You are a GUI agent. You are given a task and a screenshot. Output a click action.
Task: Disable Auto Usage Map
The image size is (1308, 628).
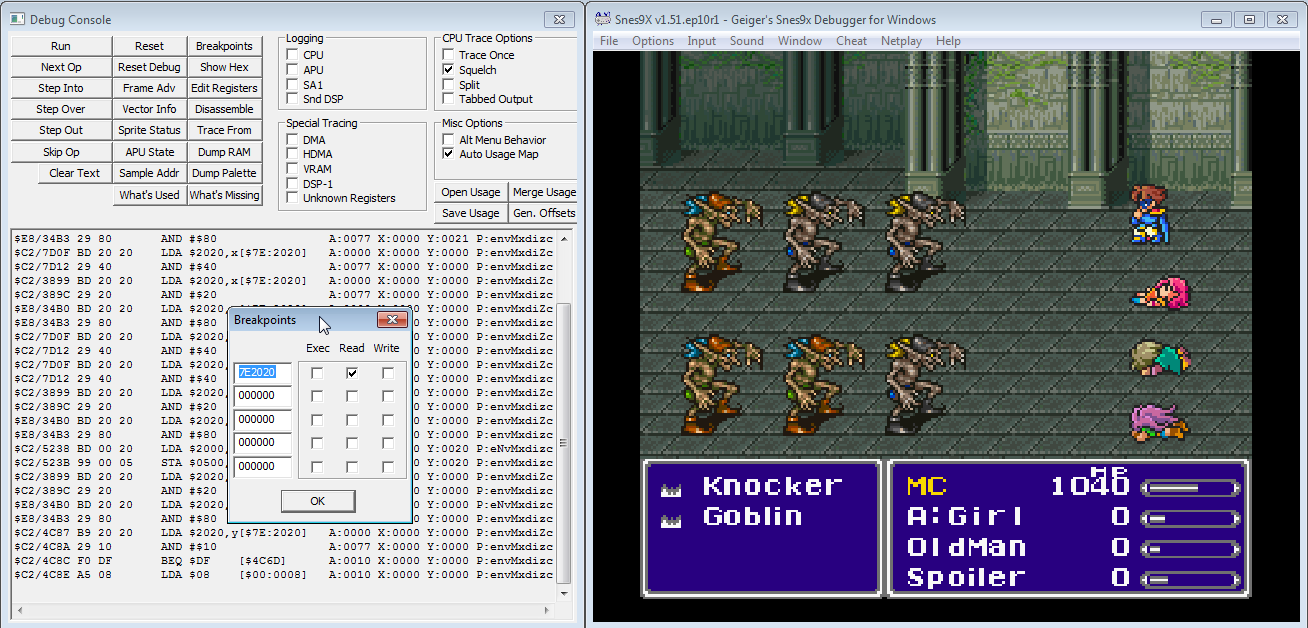[x=449, y=154]
